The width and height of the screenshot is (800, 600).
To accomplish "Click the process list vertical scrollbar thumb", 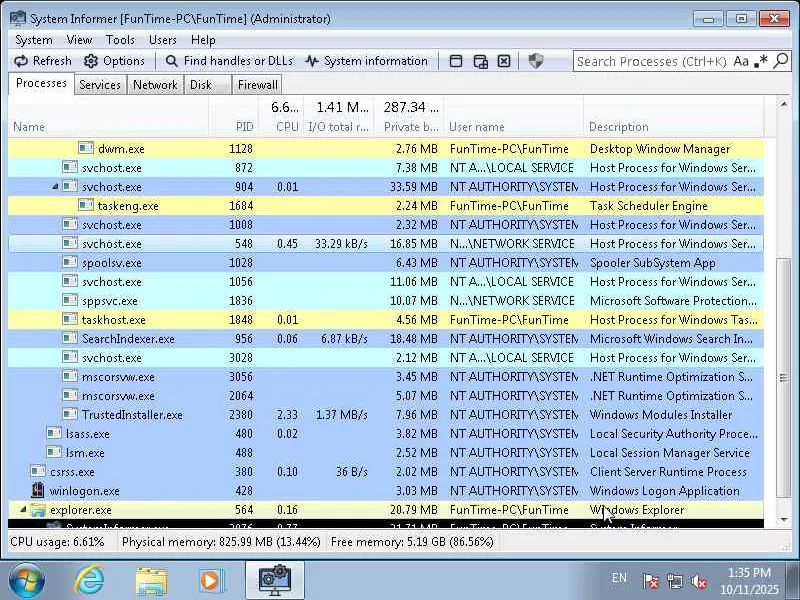I will (783, 378).
